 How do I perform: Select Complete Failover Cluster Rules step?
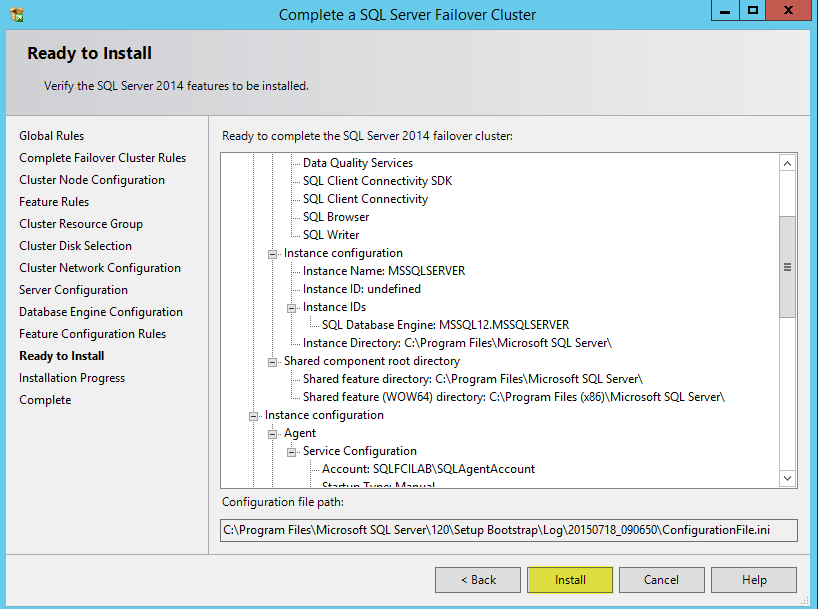pyautogui.click(x=103, y=158)
